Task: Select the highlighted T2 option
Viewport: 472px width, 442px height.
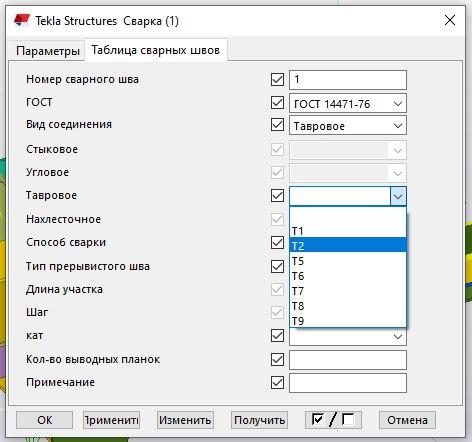Action: pos(348,245)
